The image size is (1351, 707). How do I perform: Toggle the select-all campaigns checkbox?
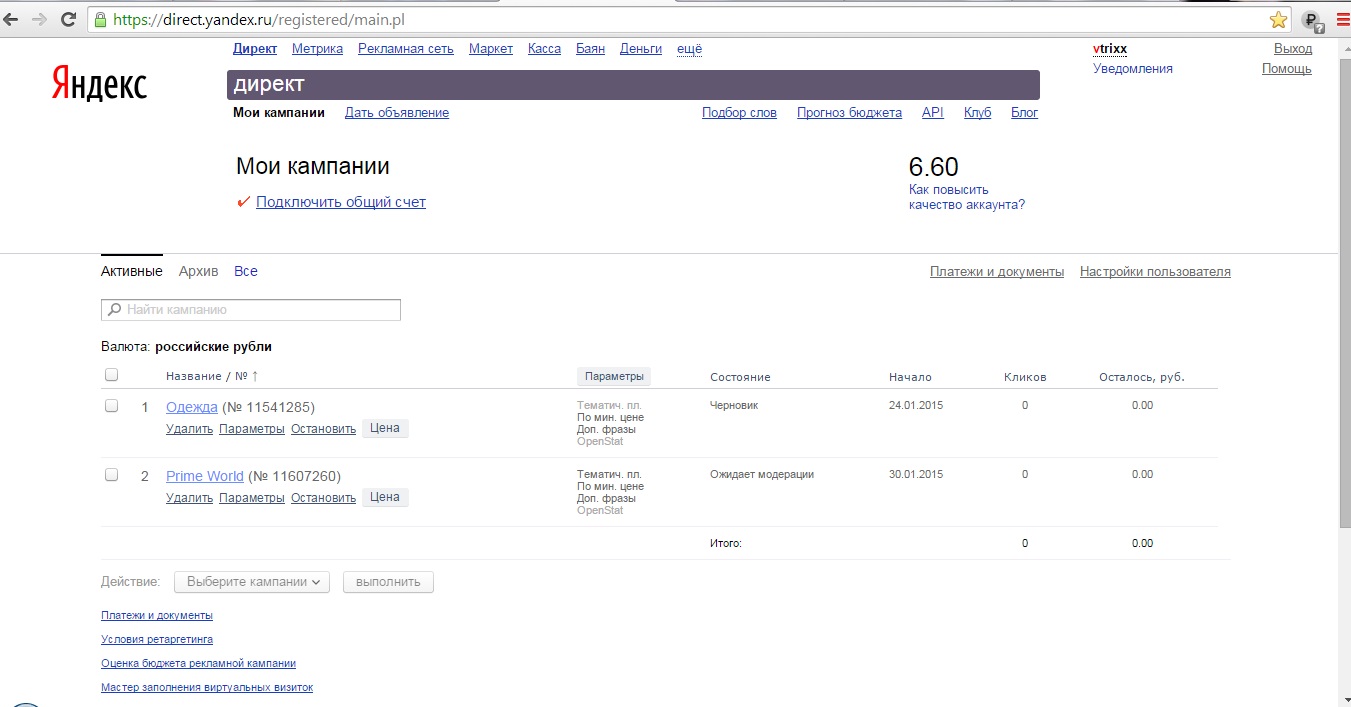point(112,375)
